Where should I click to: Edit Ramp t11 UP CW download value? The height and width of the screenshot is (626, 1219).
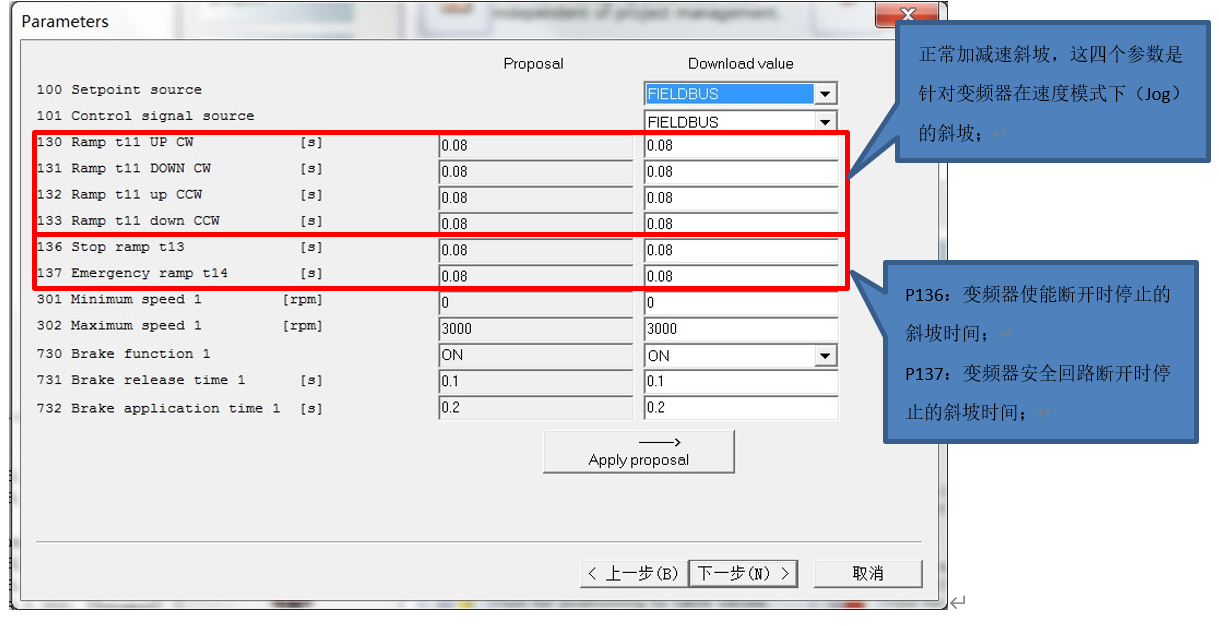740,146
